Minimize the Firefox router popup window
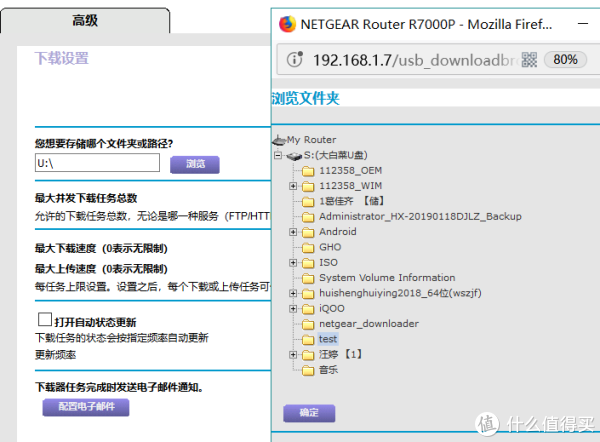 [583, 24]
